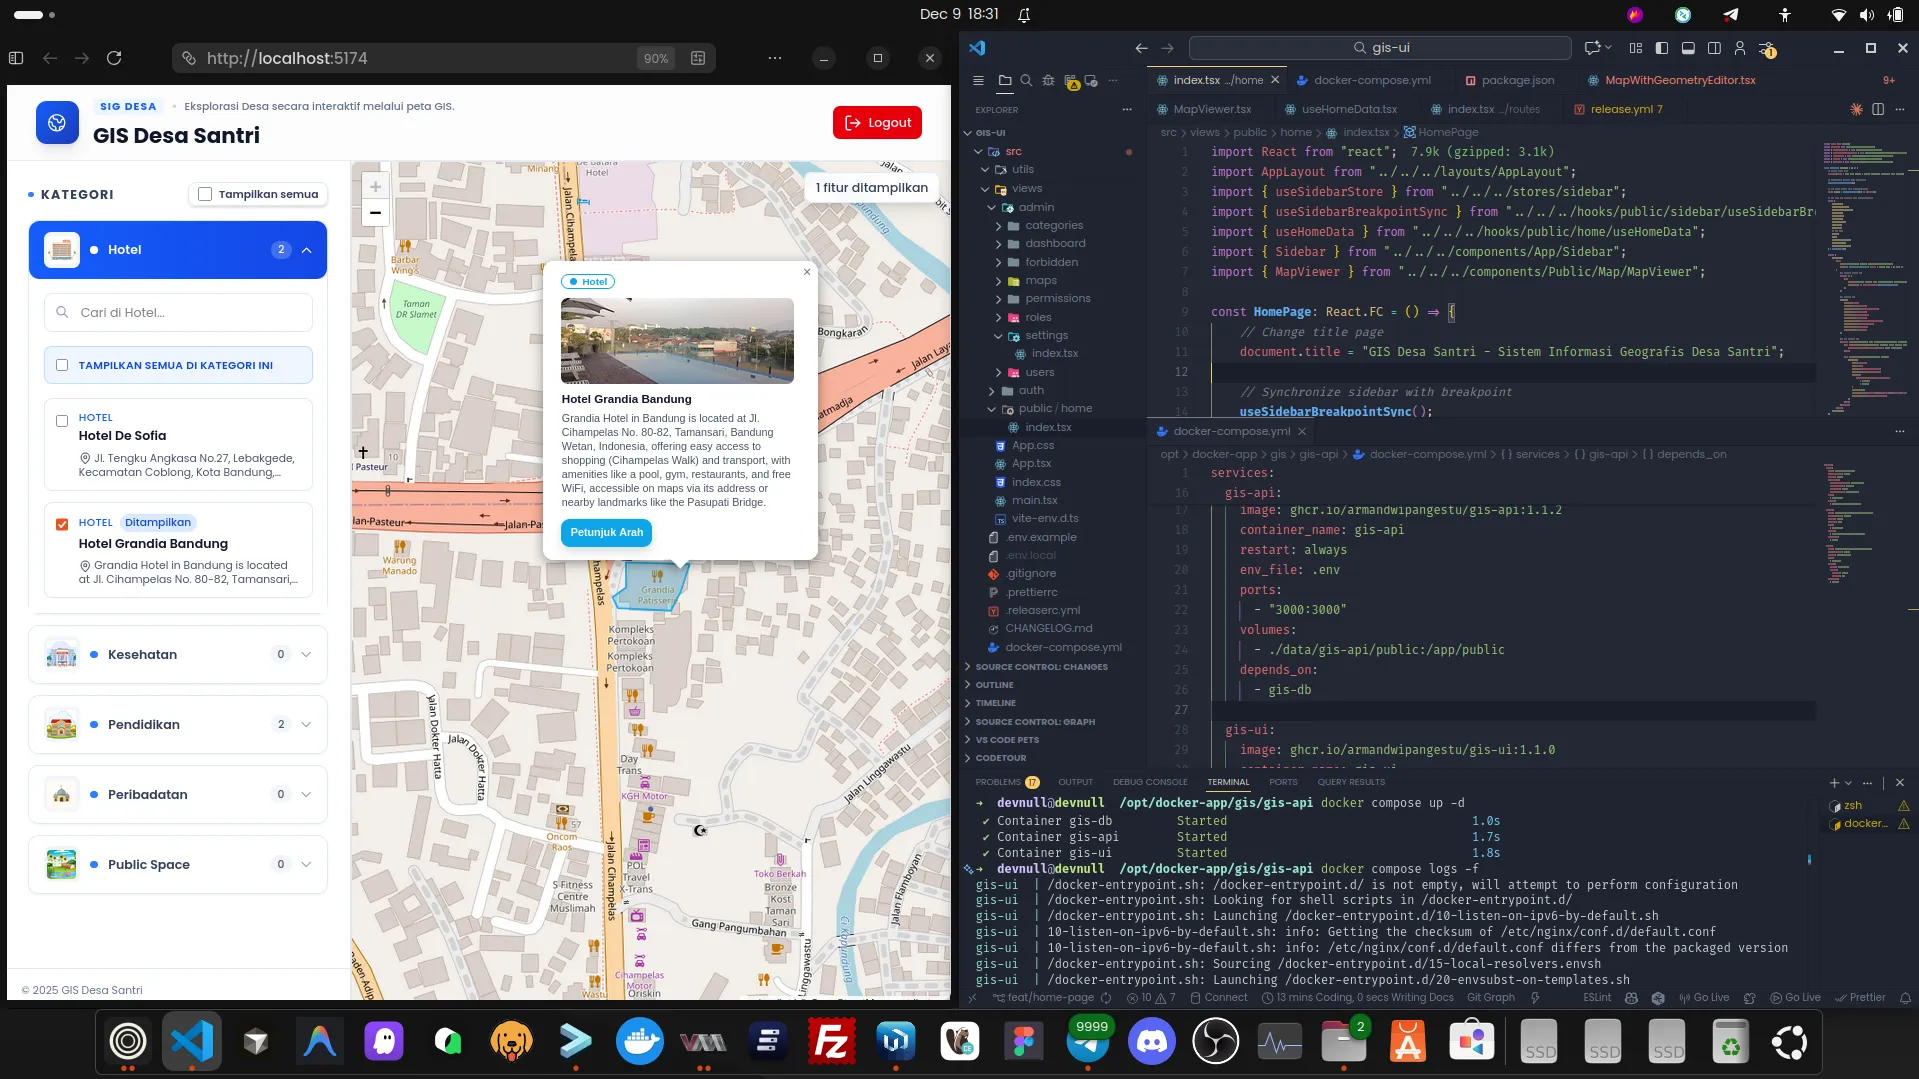
Task: Toggle VS Code primary sidebar layout icon
Action: coord(1662,48)
